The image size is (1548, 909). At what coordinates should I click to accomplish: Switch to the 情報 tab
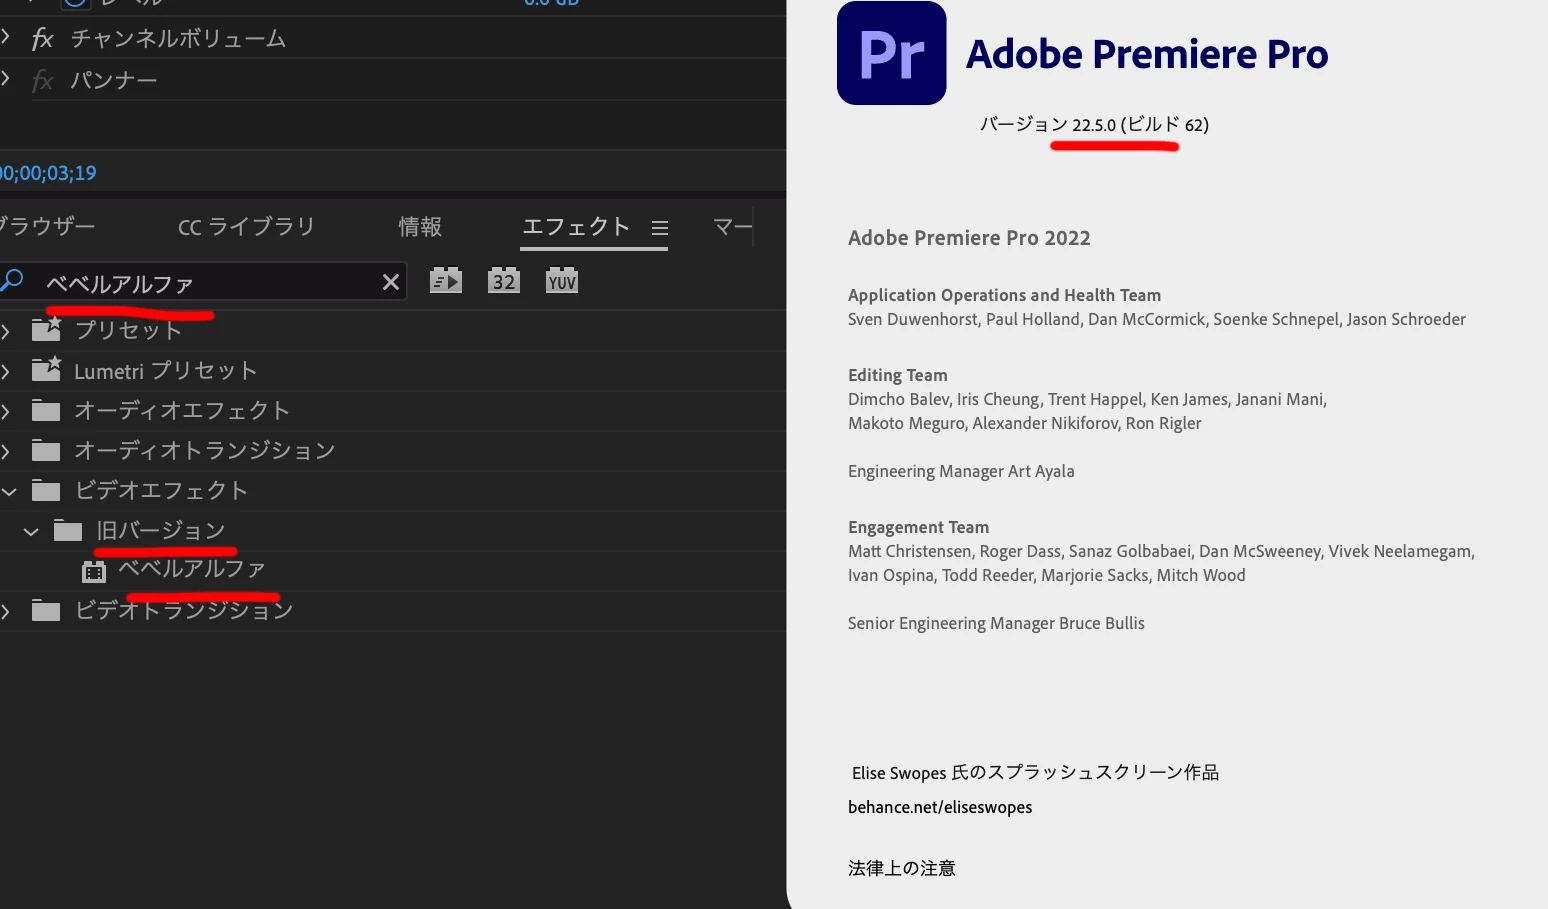(420, 227)
